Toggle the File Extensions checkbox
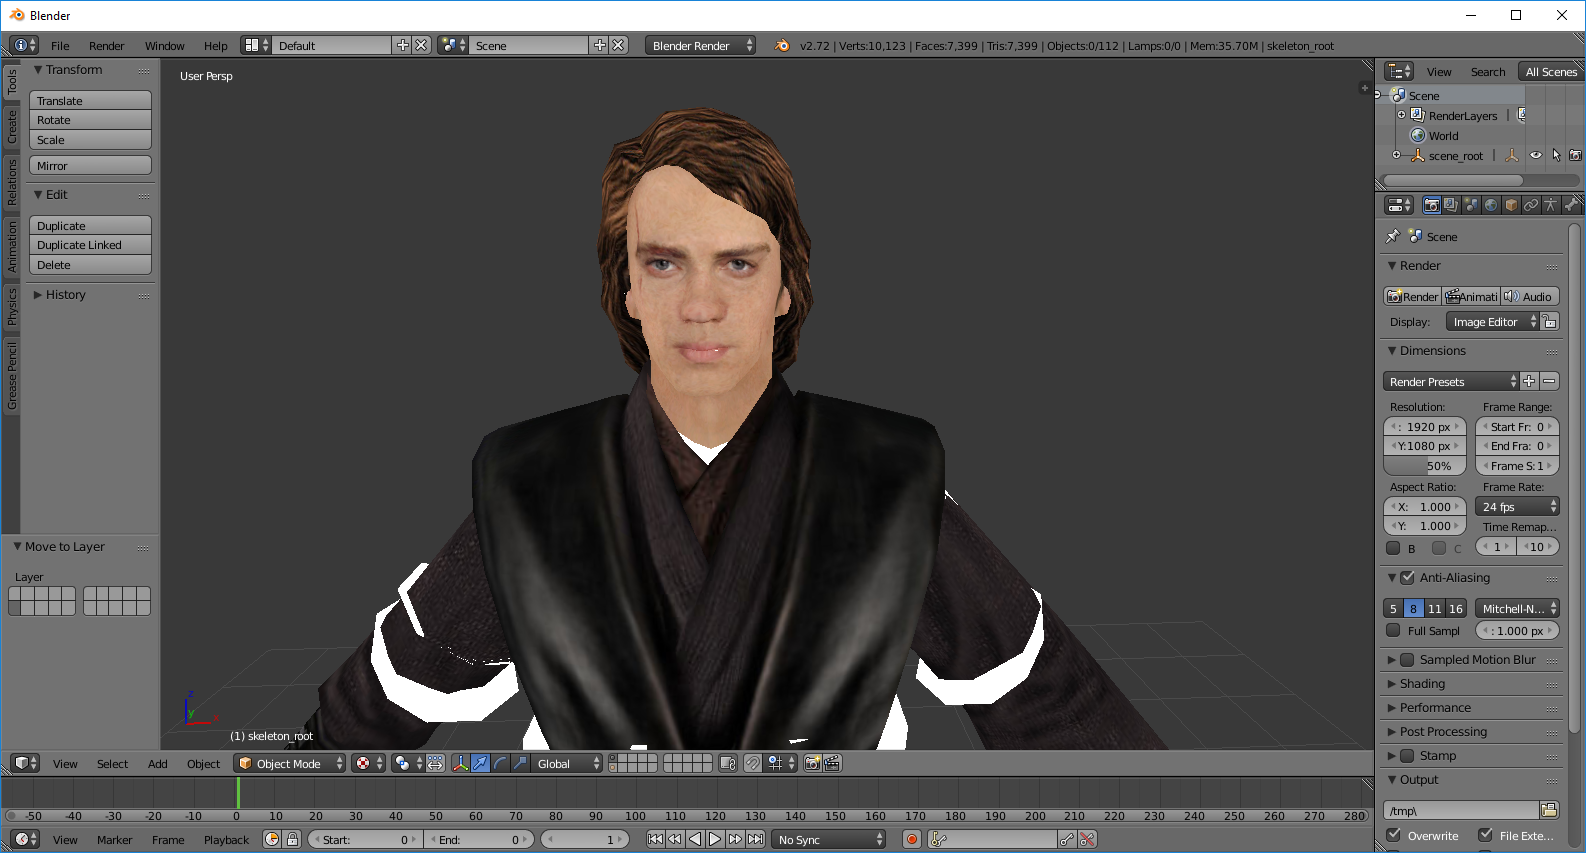This screenshot has width=1586, height=853. [x=1485, y=835]
